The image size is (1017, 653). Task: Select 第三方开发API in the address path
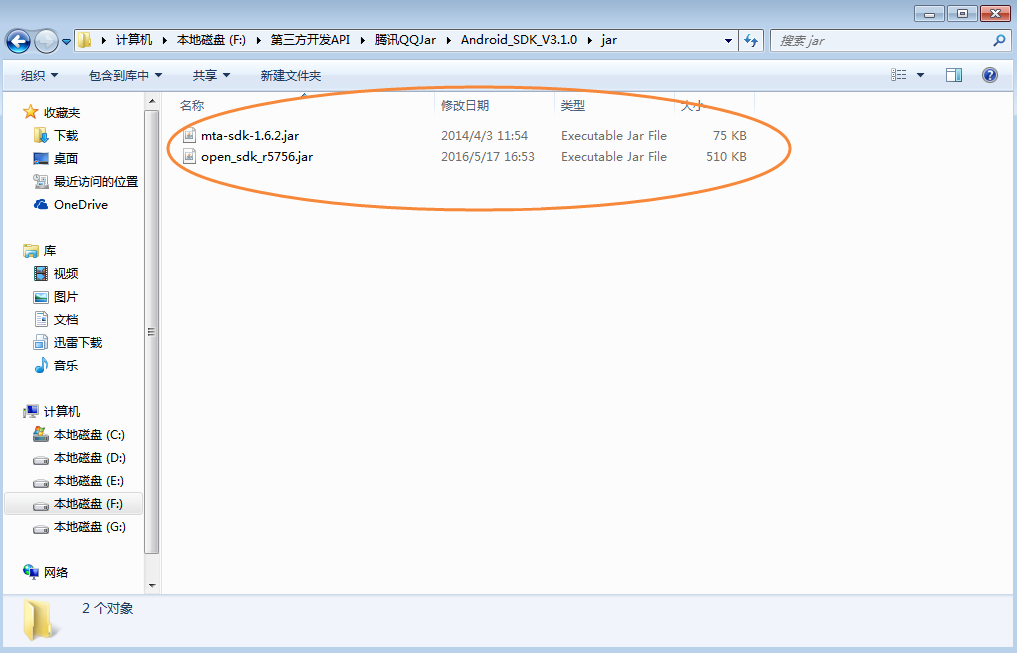coord(310,40)
